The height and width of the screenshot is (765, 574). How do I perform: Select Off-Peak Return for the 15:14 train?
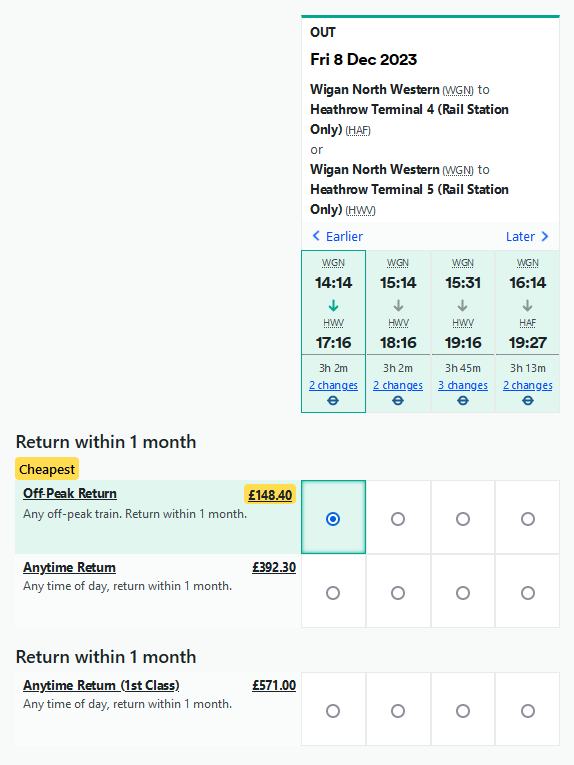[398, 519]
